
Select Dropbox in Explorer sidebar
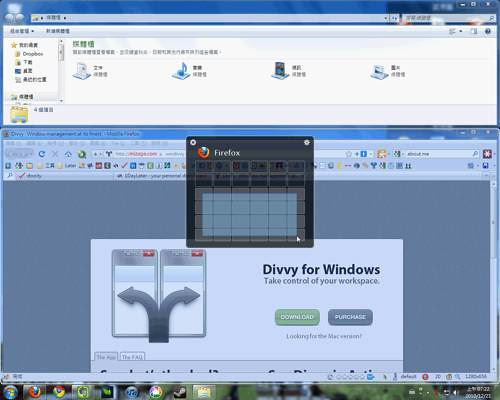[29, 54]
